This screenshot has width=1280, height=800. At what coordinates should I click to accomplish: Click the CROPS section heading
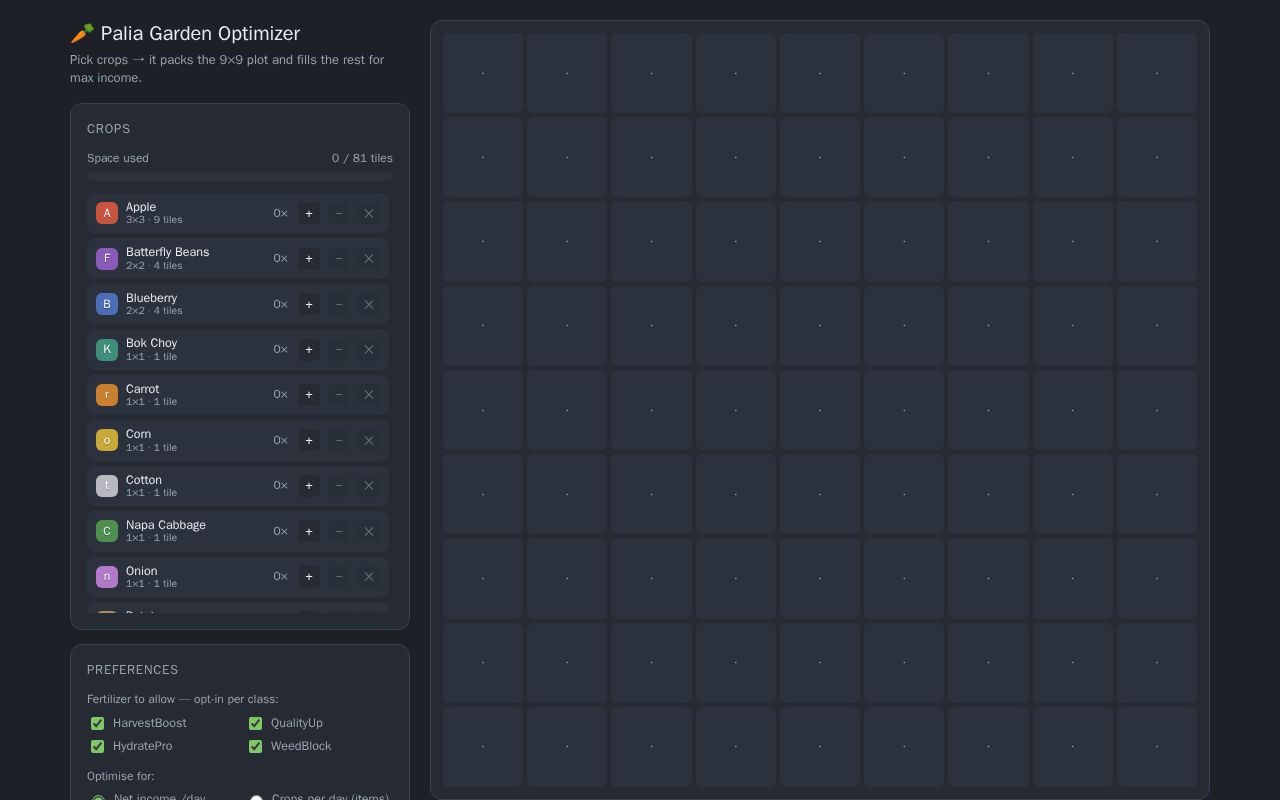[x=109, y=129]
